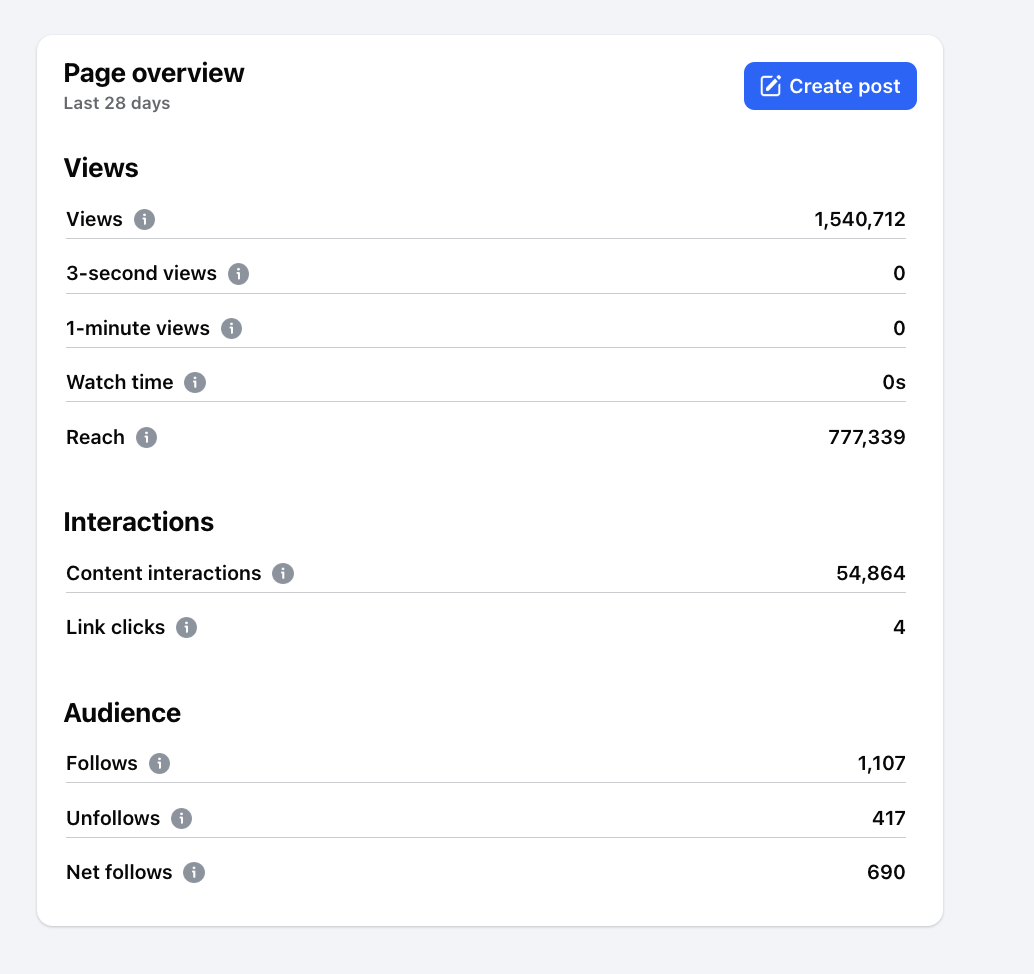Click info icon next to Link clicks
The height and width of the screenshot is (974, 1034).
187,628
